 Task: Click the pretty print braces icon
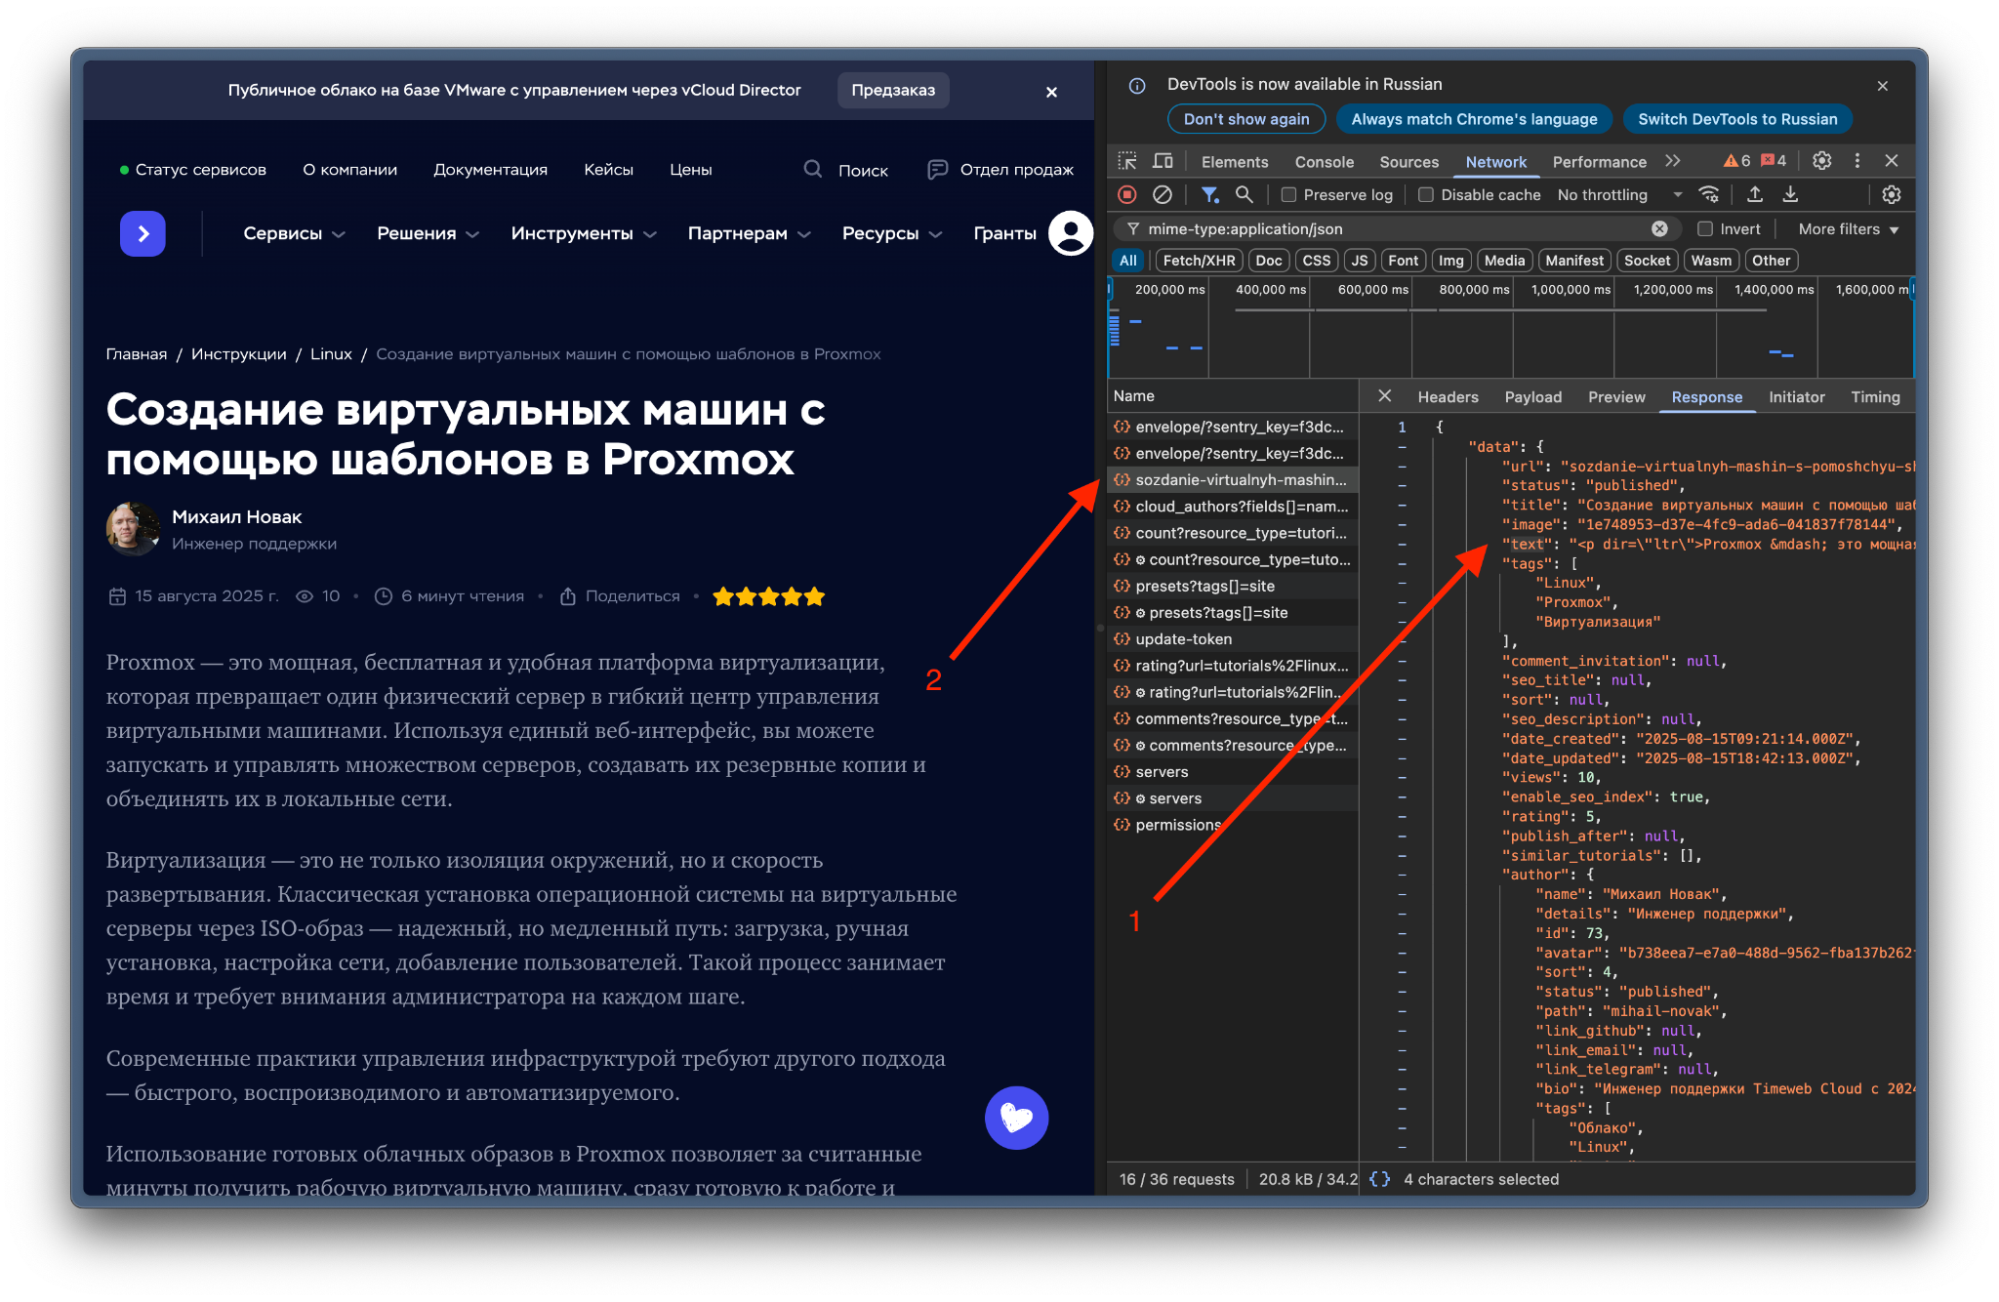(x=1379, y=1179)
